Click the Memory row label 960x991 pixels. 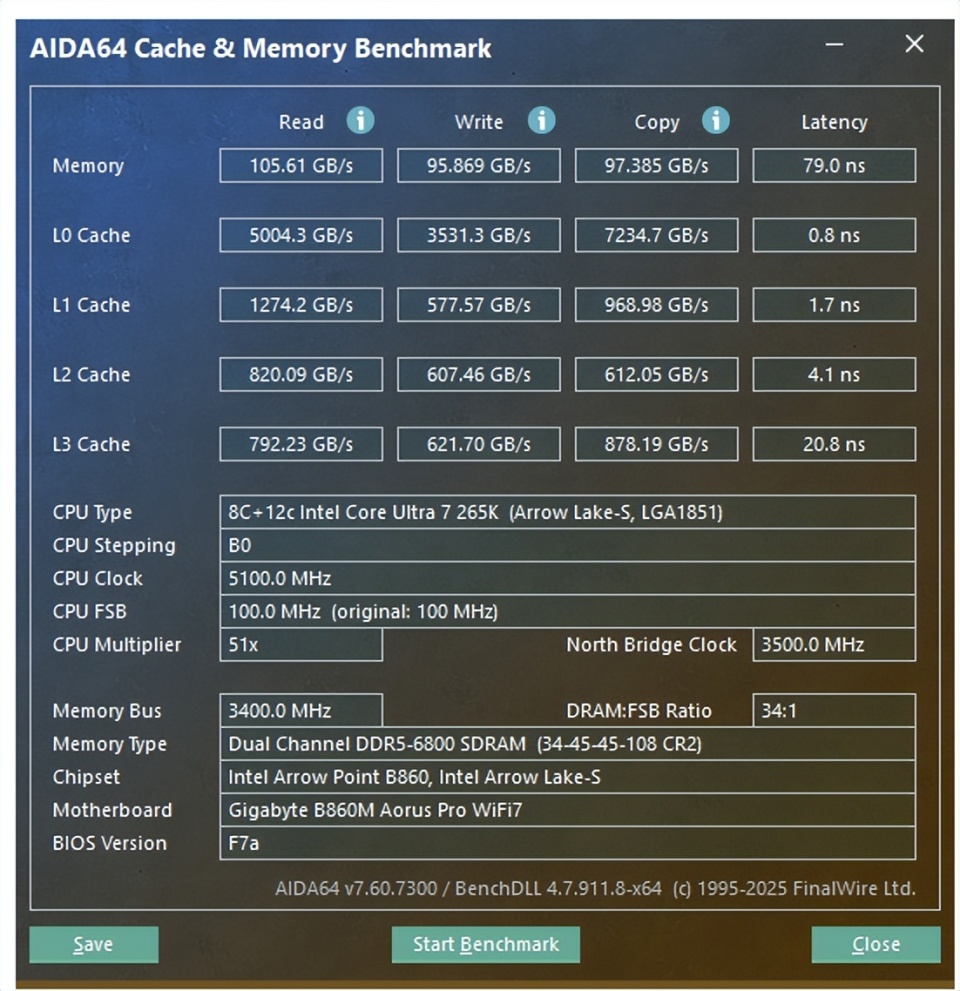[88, 166]
